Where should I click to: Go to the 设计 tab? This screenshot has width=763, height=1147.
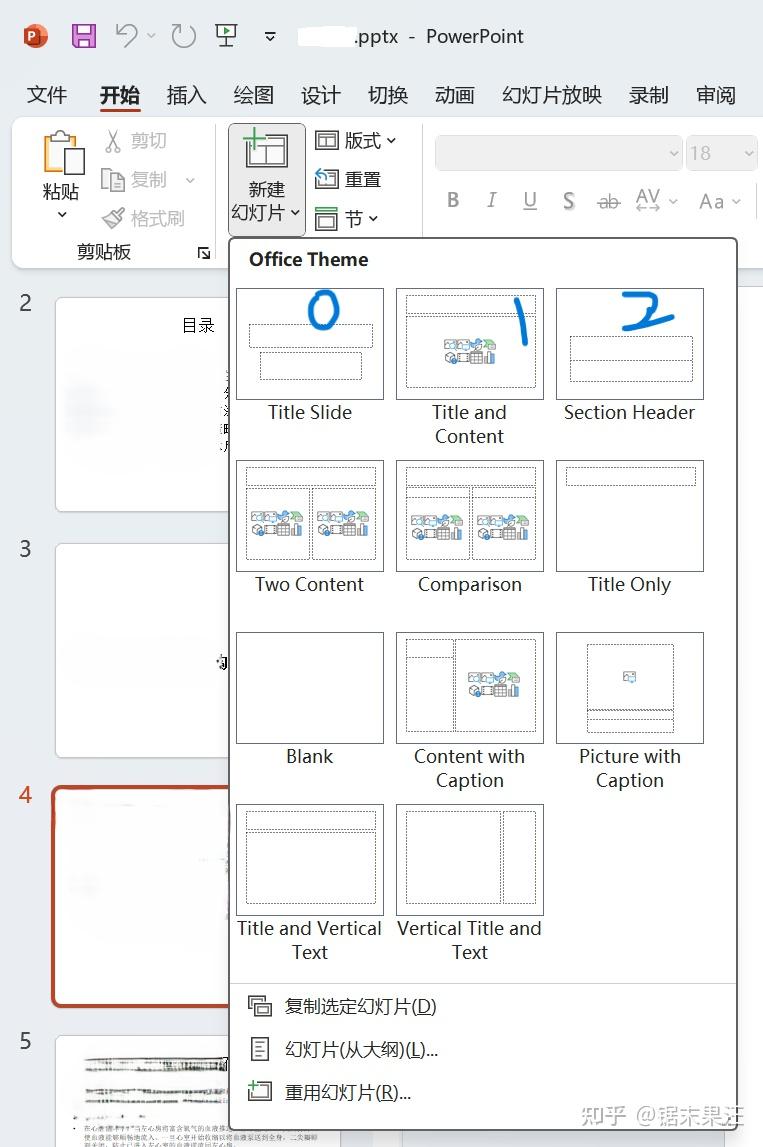point(320,95)
